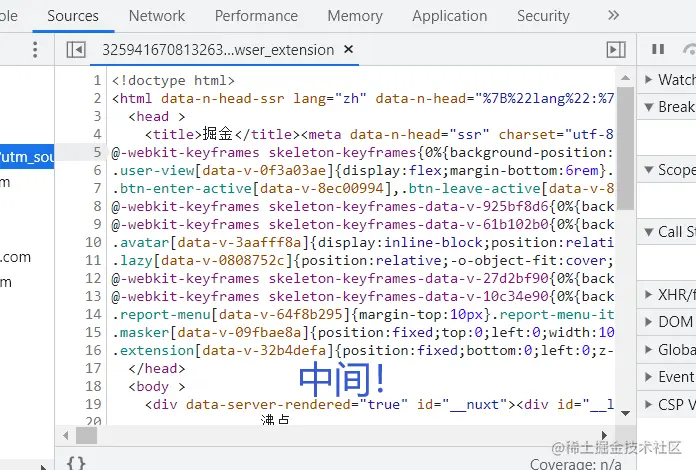The image size is (696, 470).
Task: Switch to the Application tab
Action: click(449, 16)
